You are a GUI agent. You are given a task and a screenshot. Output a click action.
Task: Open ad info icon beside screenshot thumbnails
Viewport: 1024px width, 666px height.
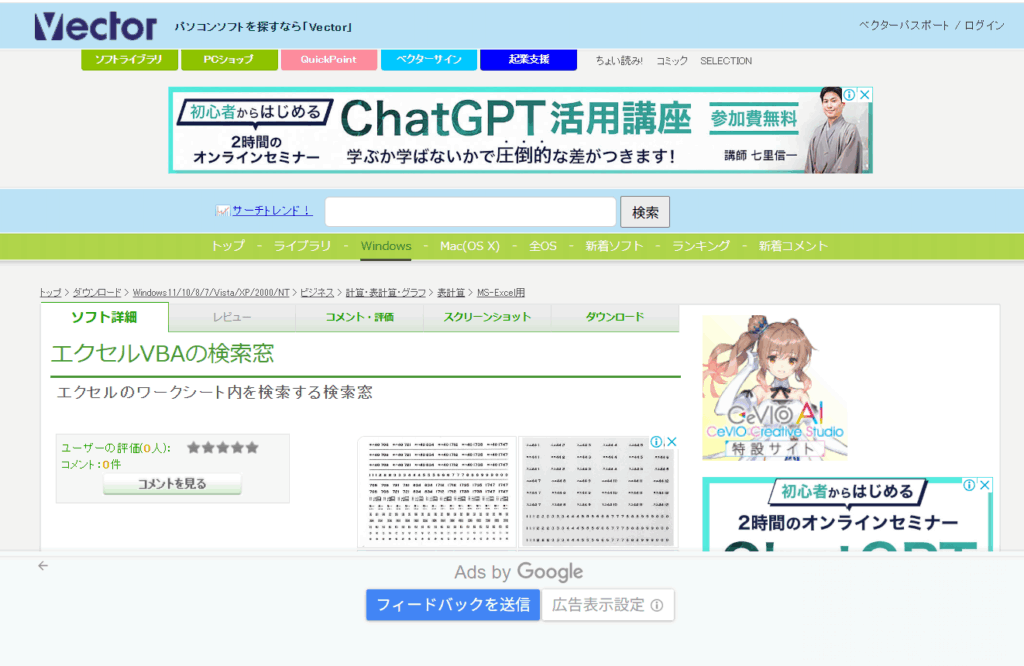657,442
